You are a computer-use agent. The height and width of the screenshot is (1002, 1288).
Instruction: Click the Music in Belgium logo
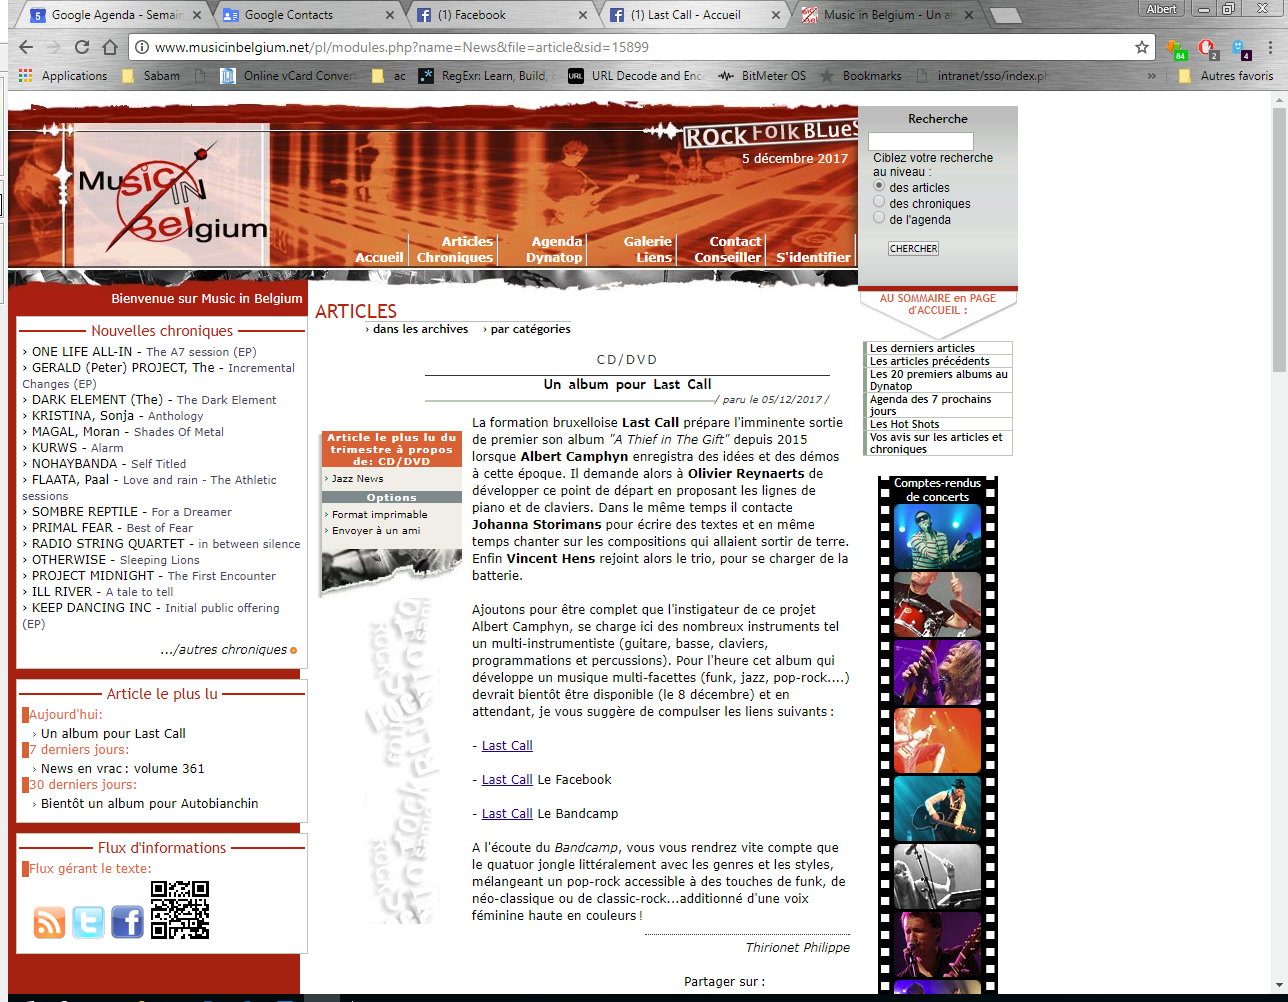coord(172,196)
